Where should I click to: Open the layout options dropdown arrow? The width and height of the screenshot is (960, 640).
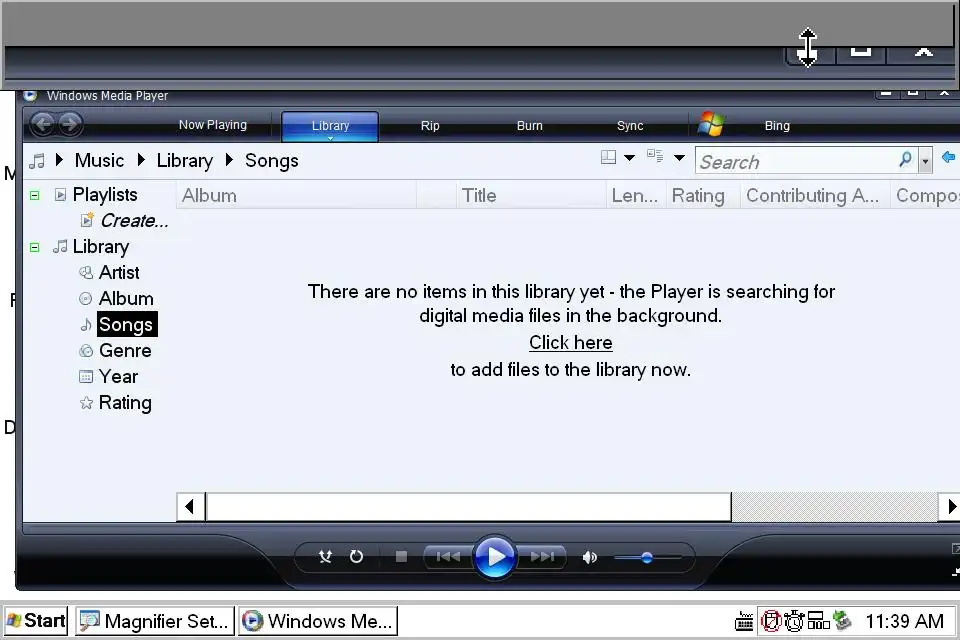point(629,158)
